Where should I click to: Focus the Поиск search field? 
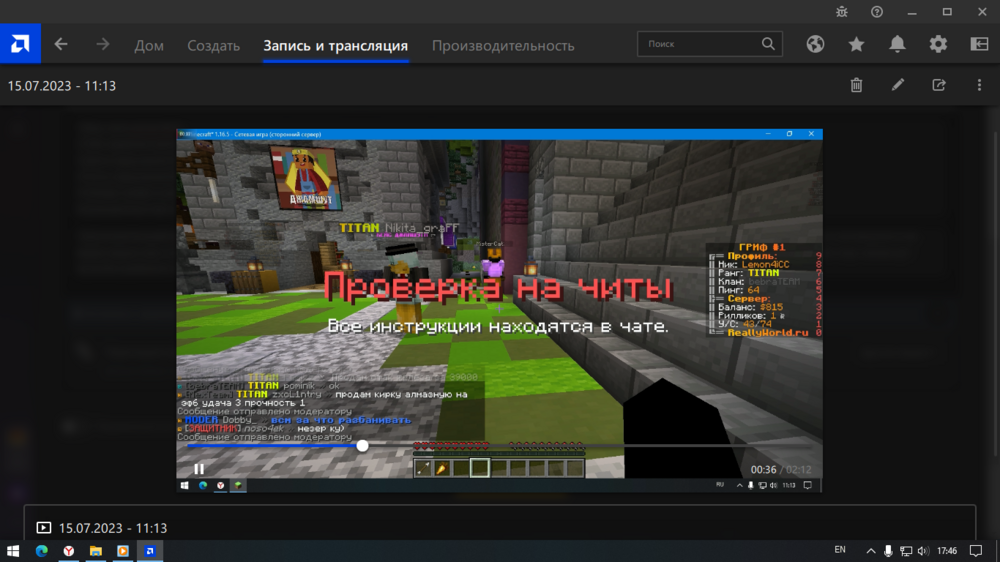(x=710, y=44)
